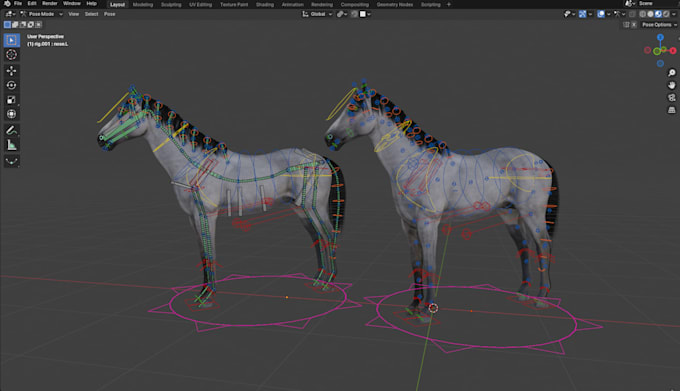Open the snapping options dropdown
The image size is (680, 391).
tap(346, 14)
